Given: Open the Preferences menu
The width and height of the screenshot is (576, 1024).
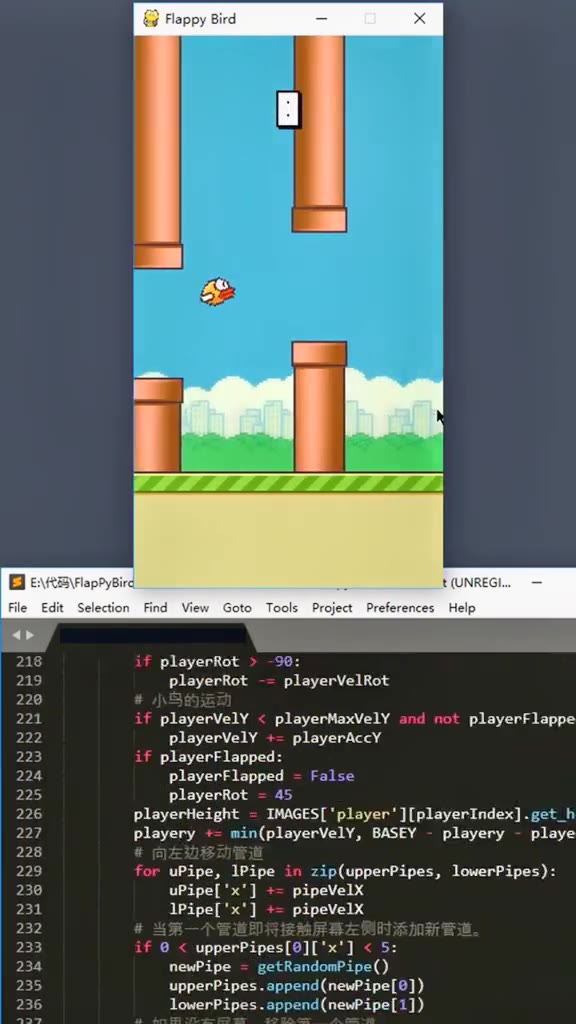Looking at the screenshot, I should (400, 607).
